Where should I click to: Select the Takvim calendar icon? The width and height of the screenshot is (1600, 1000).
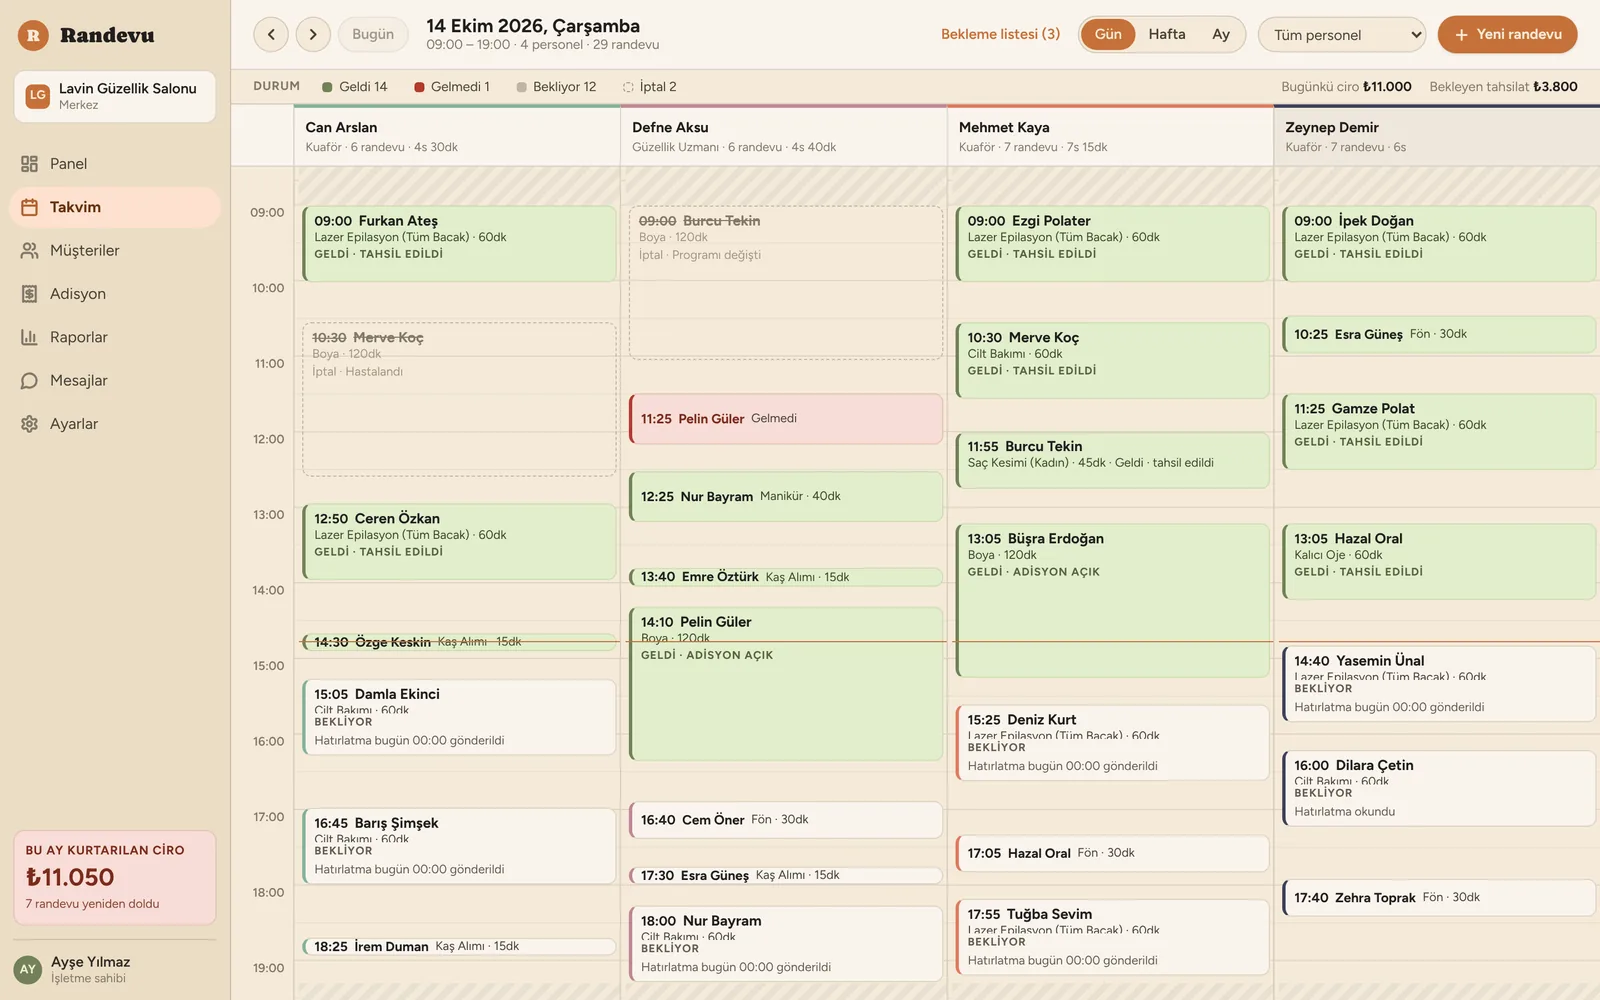29,207
